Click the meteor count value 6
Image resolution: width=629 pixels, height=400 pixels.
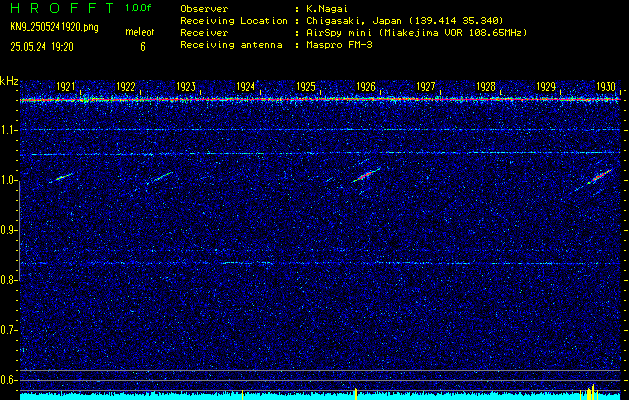tap(143, 47)
